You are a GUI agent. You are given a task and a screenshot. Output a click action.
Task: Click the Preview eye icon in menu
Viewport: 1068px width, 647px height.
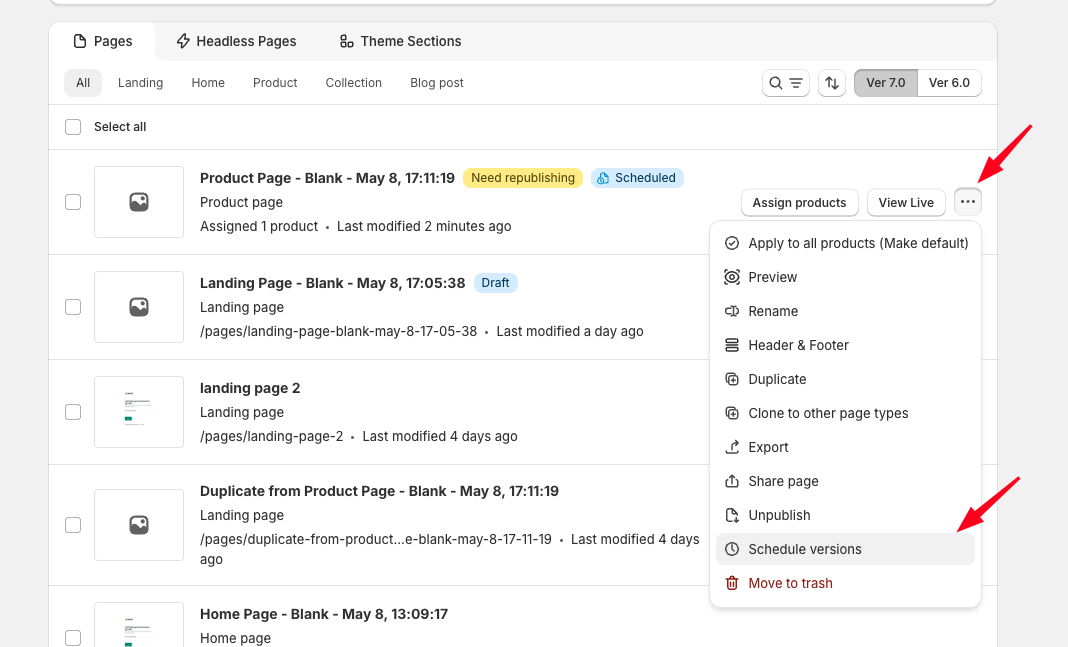click(732, 277)
